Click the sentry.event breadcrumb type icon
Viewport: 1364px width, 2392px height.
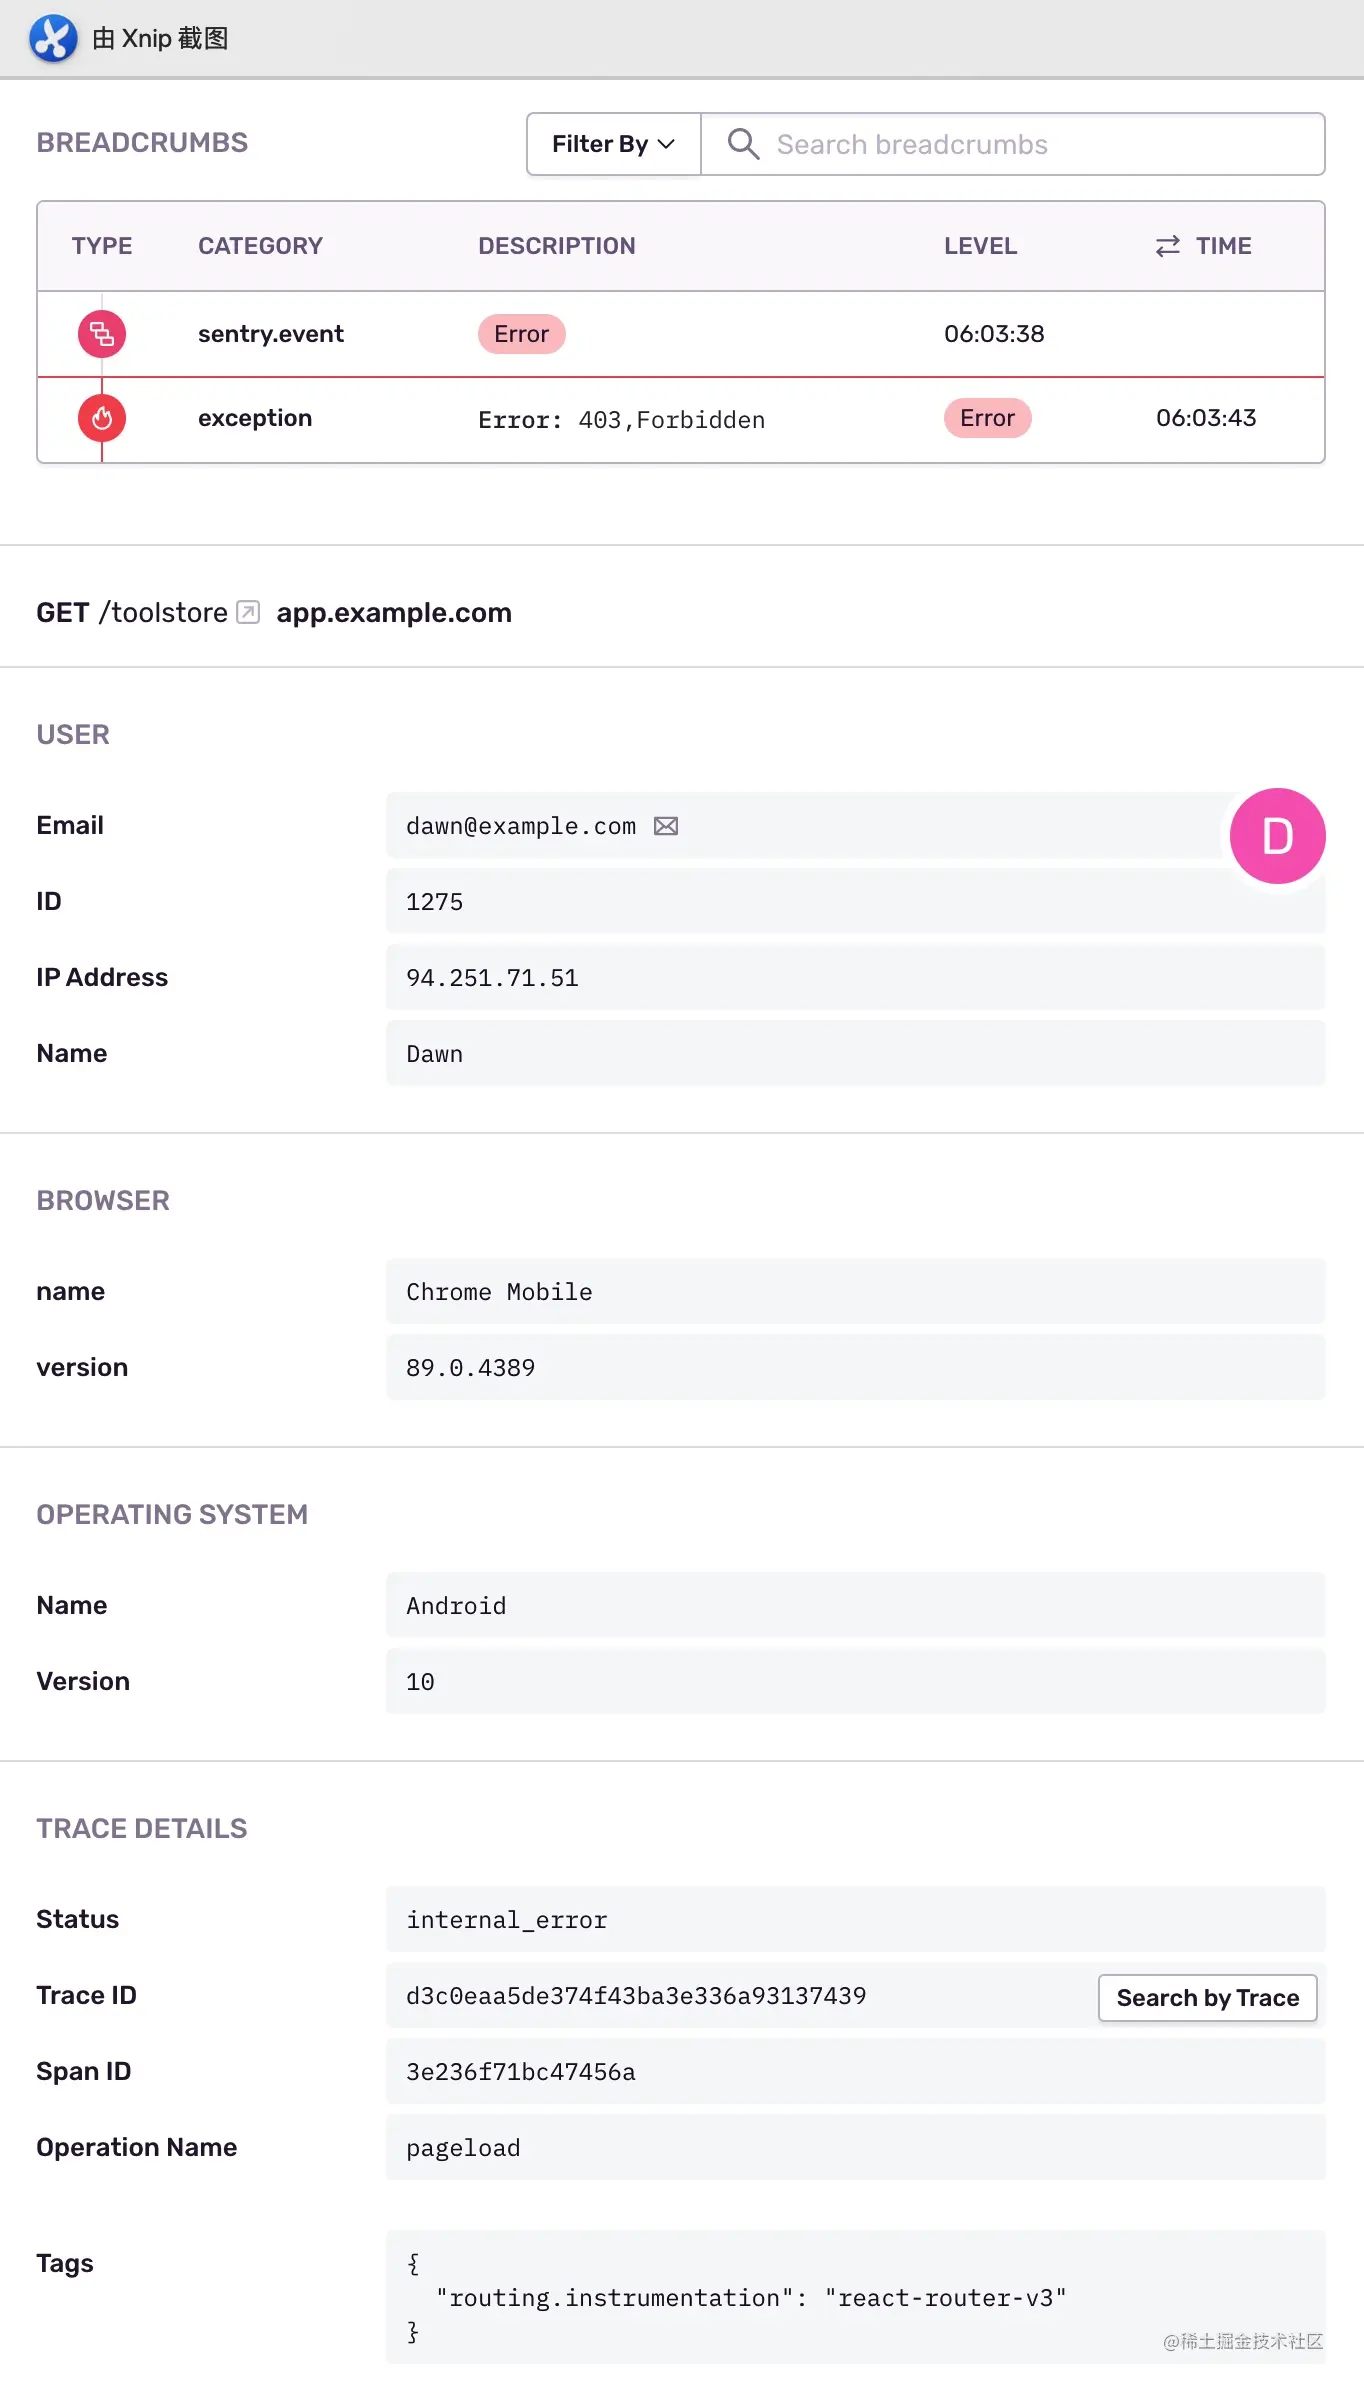[102, 334]
